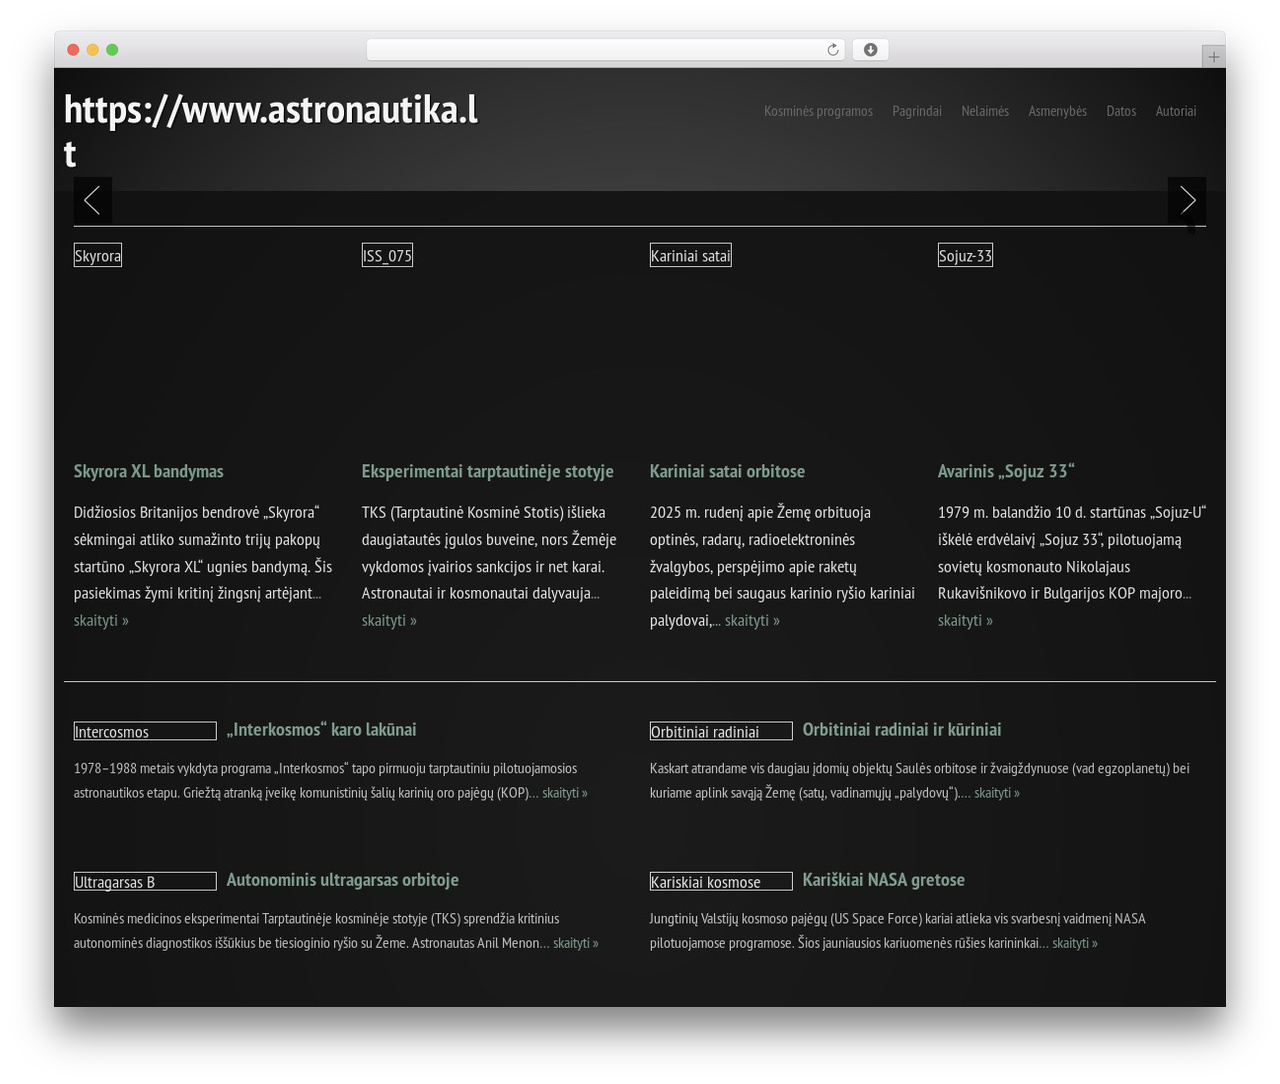1280x1084 pixels.
Task: Open the Pagrindai menu item
Action: (x=917, y=111)
